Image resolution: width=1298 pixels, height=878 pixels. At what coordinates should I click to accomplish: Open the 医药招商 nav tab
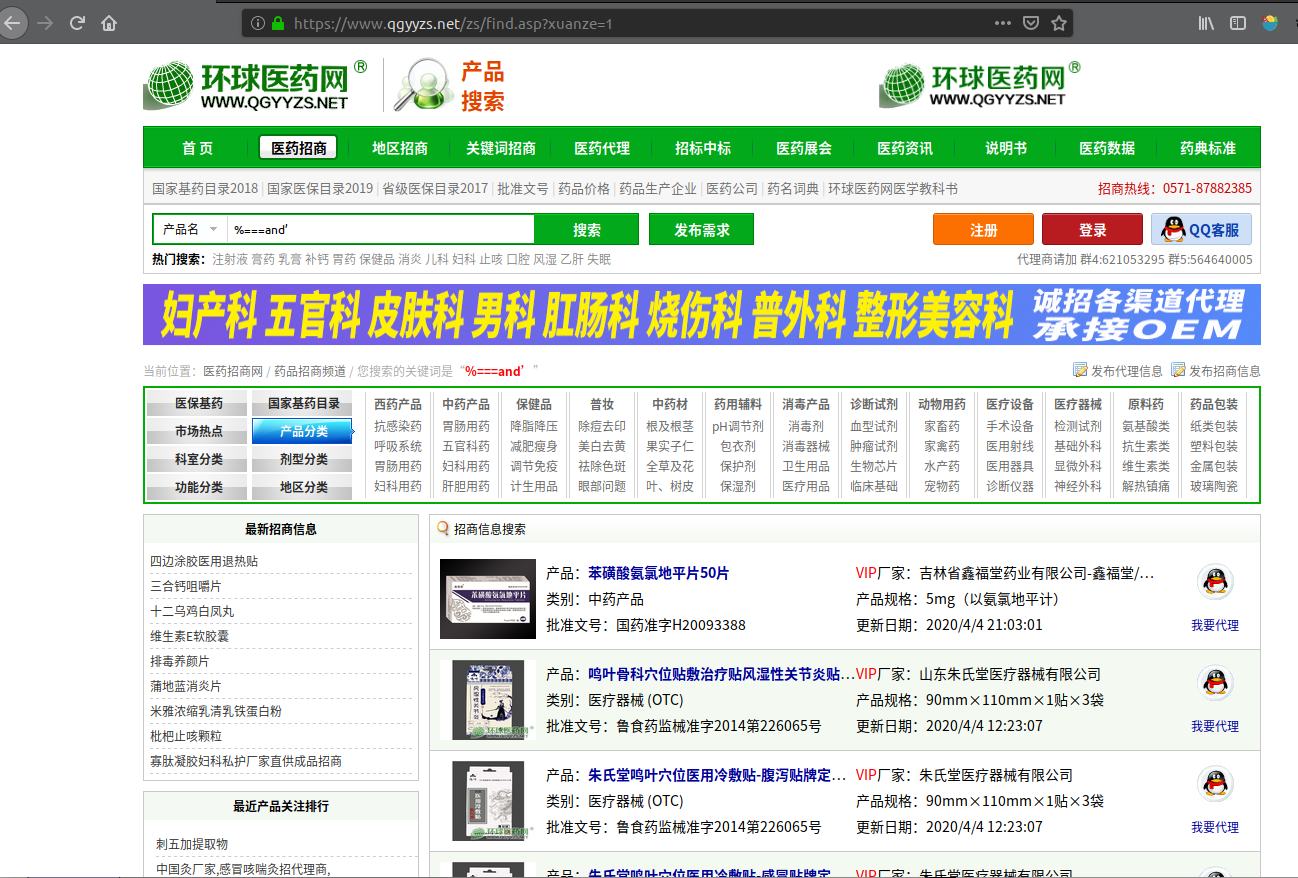[298, 148]
